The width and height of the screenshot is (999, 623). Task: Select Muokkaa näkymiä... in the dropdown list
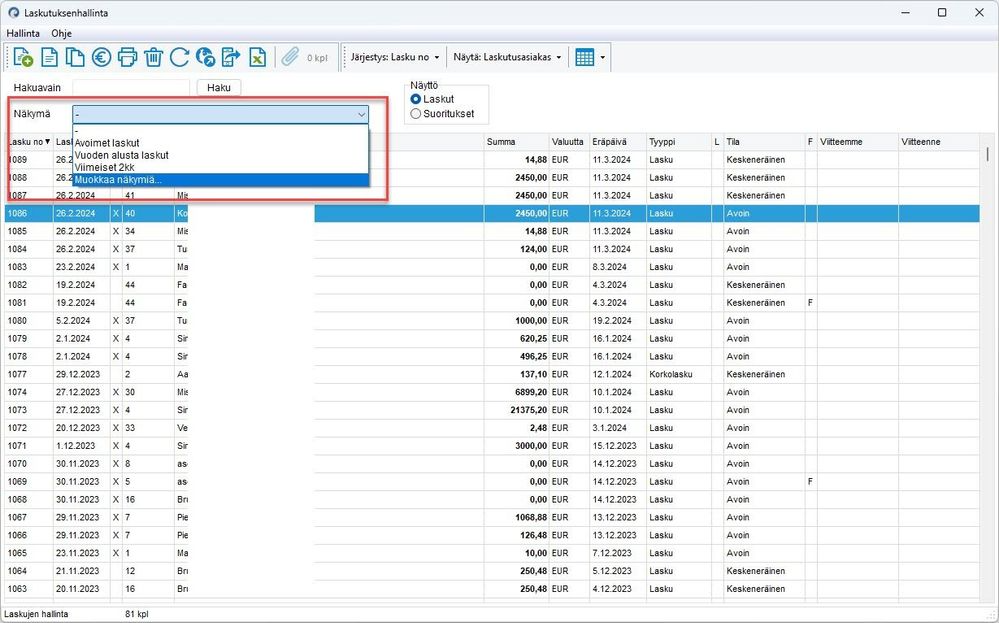(x=118, y=180)
